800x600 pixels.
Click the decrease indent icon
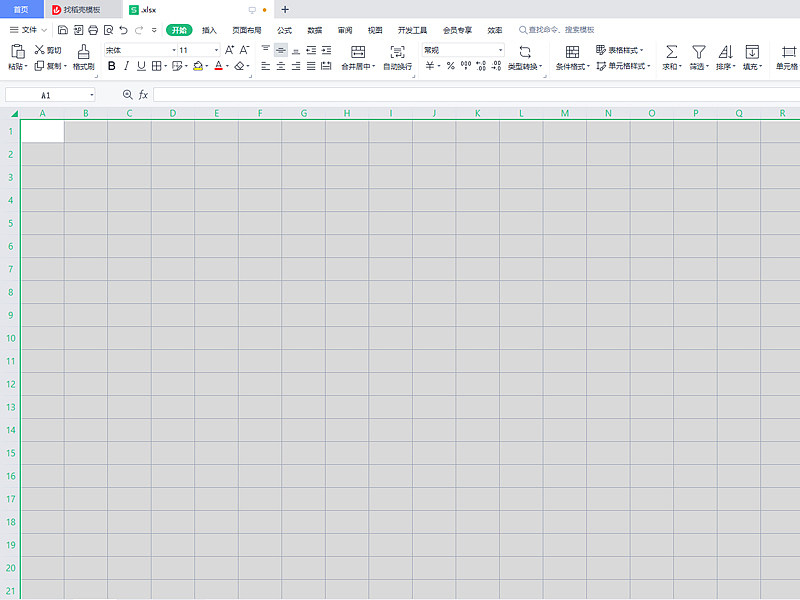(x=311, y=49)
